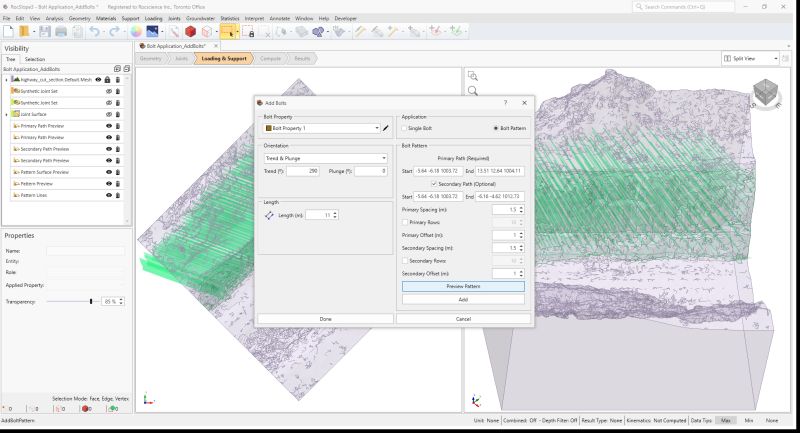800x433 pixels.
Task: Click the Redo arrow icon
Action: 114,32
